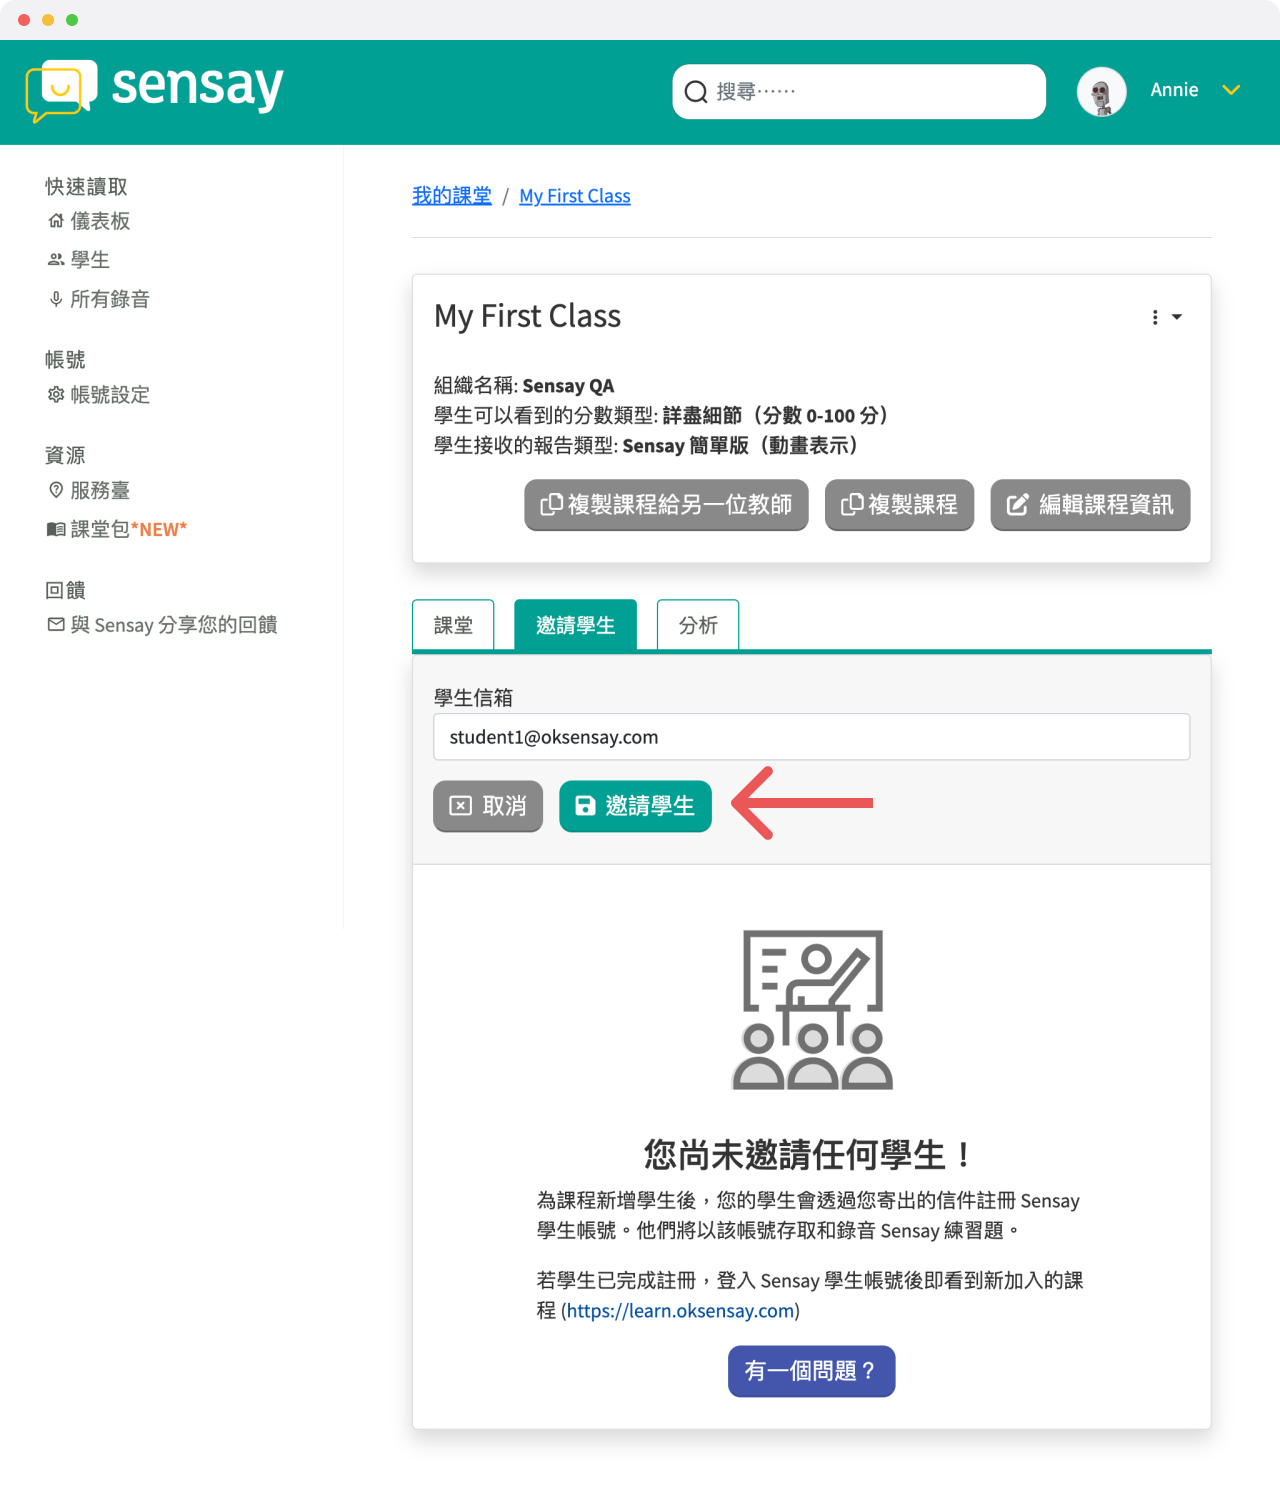Image resolution: width=1280 pixels, height=1488 pixels.
Task: Click the classroom illustration image
Action: pos(812,1010)
